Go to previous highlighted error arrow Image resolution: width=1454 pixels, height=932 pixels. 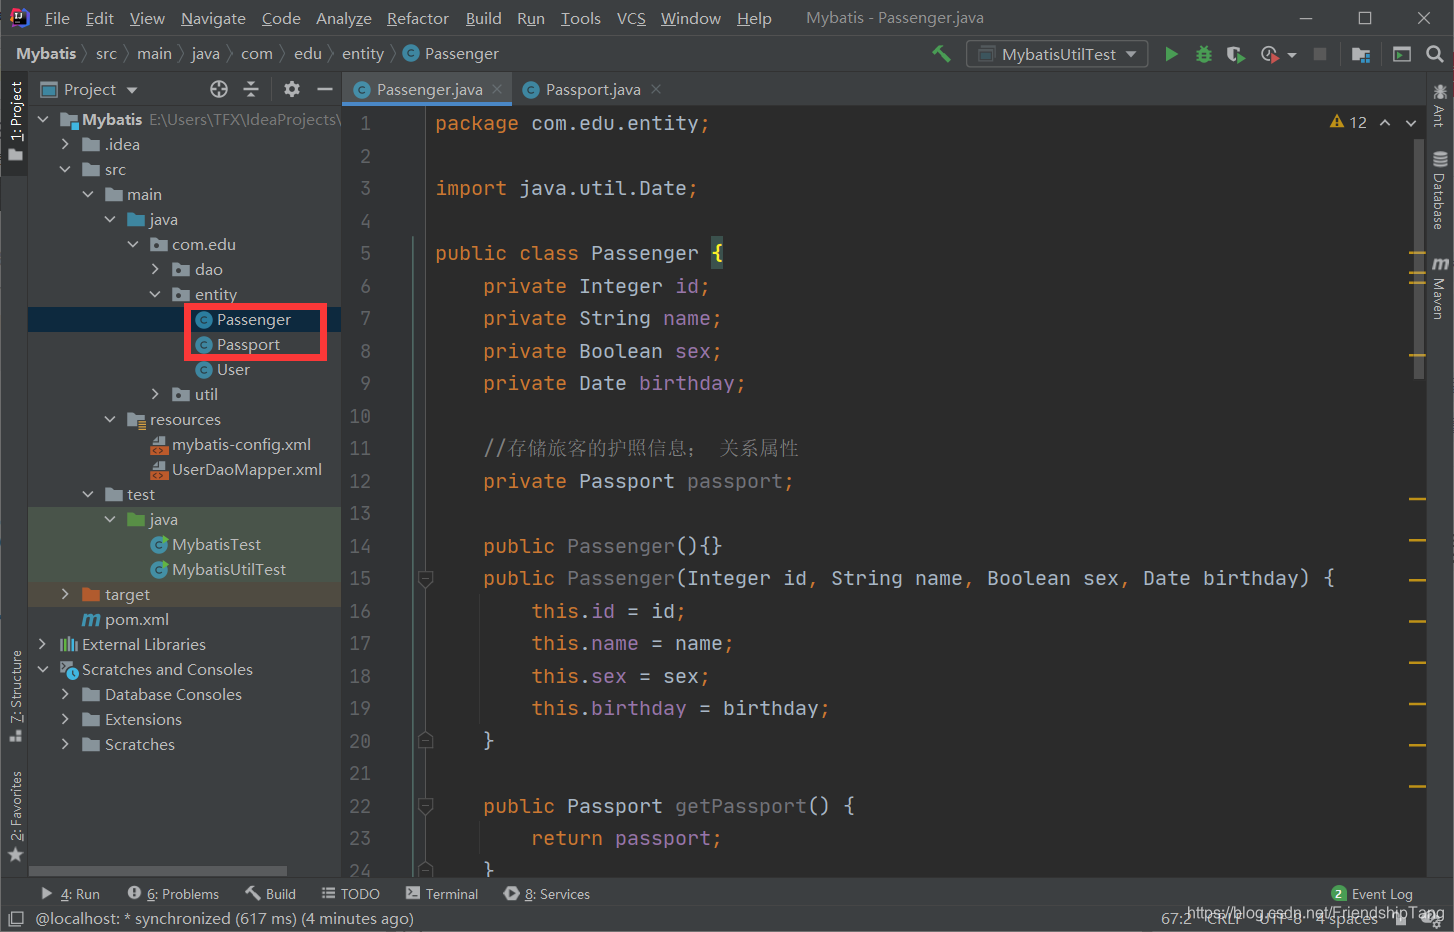coord(1385,122)
